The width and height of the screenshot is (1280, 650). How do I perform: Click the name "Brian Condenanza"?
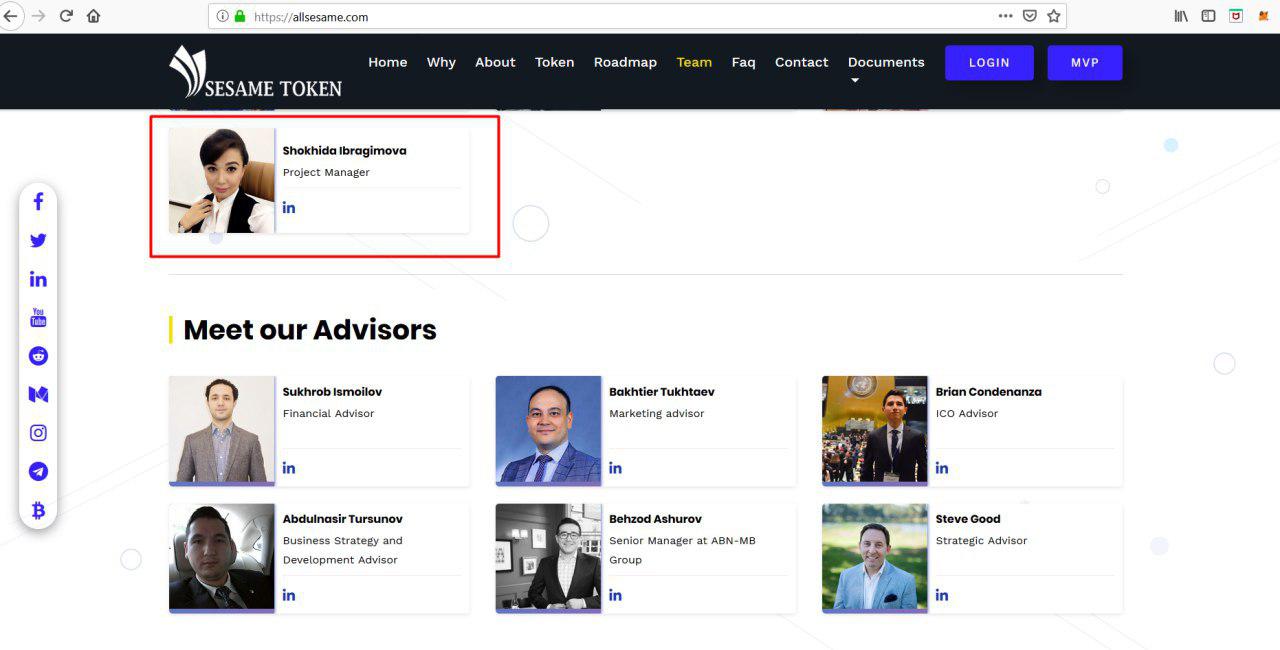tap(989, 392)
